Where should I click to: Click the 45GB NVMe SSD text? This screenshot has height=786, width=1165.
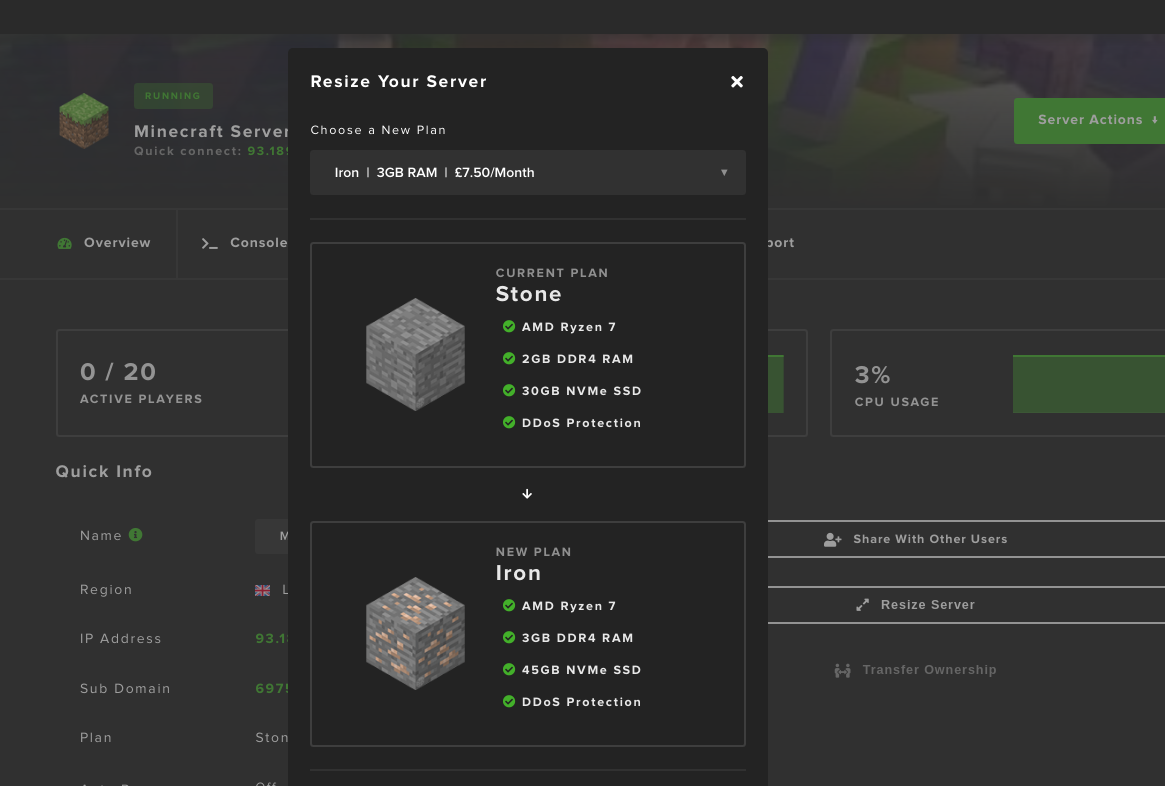[581, 670]
